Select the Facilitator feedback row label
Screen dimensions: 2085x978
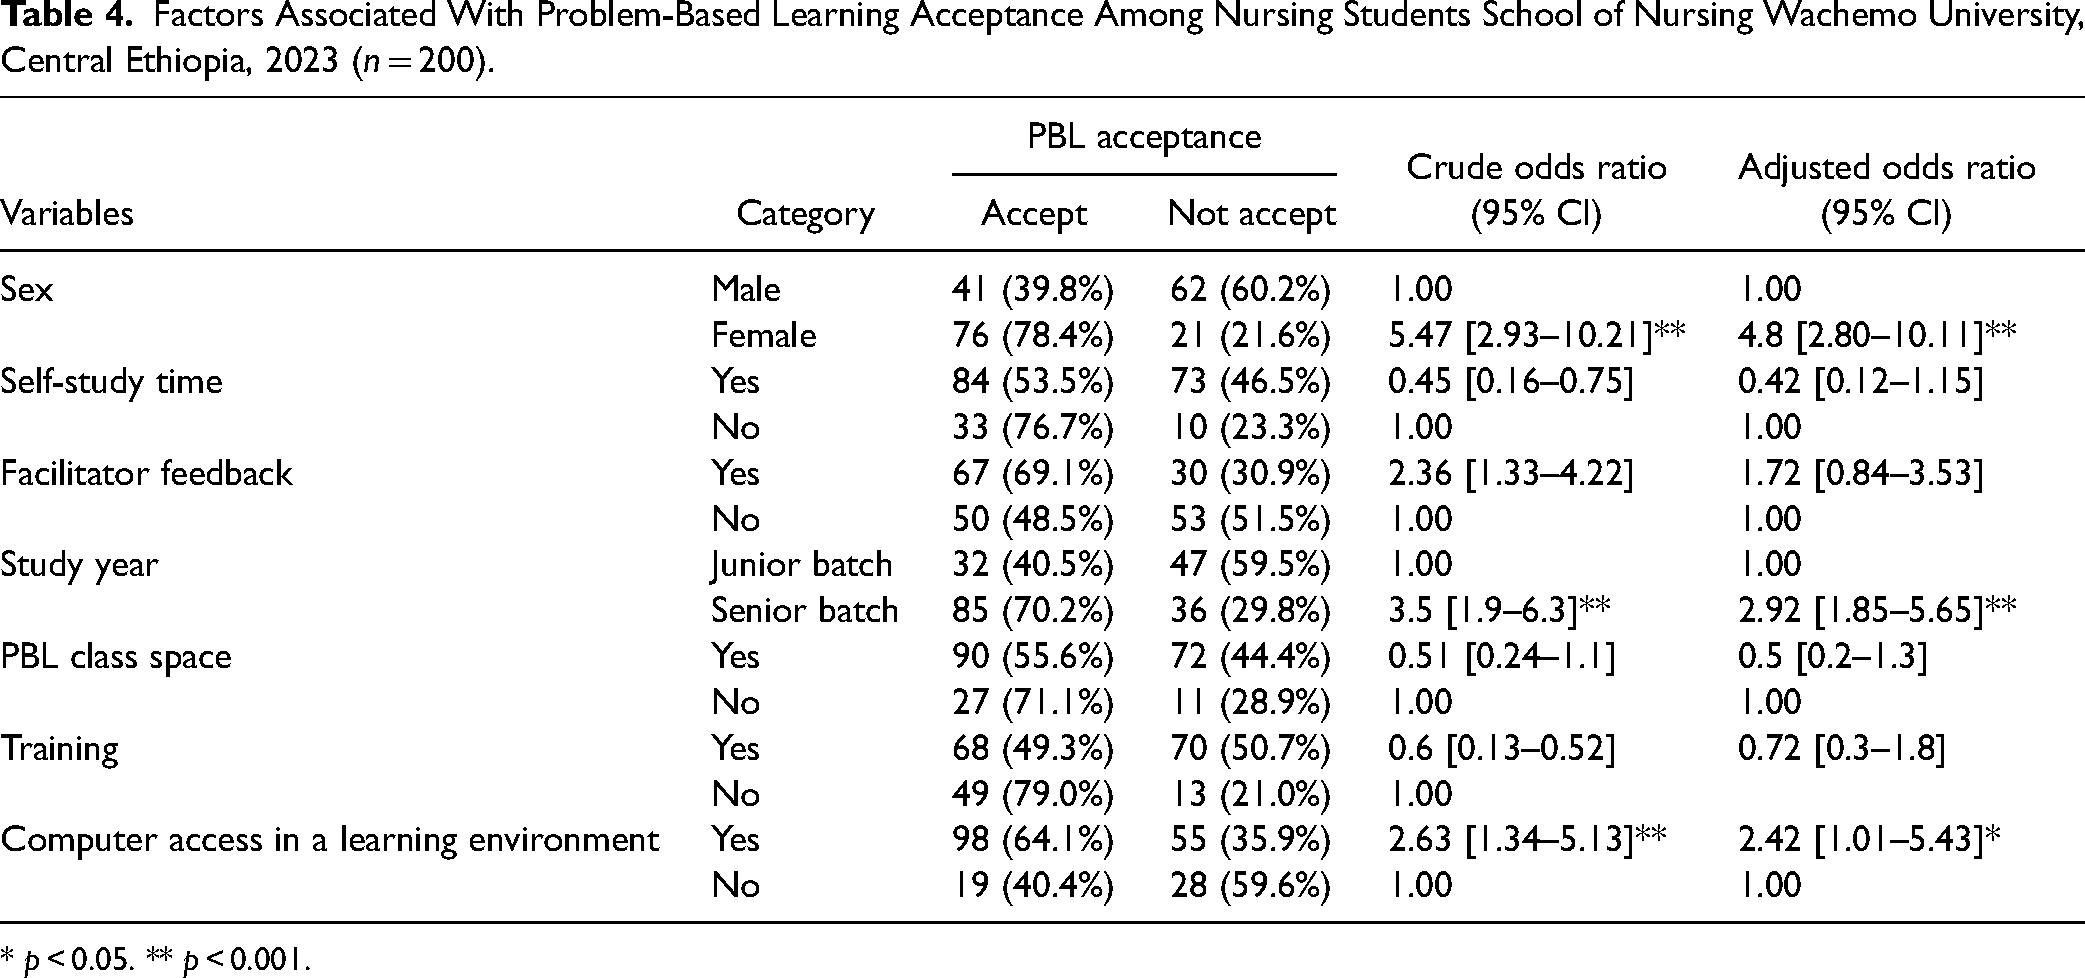tap(146, 472)
